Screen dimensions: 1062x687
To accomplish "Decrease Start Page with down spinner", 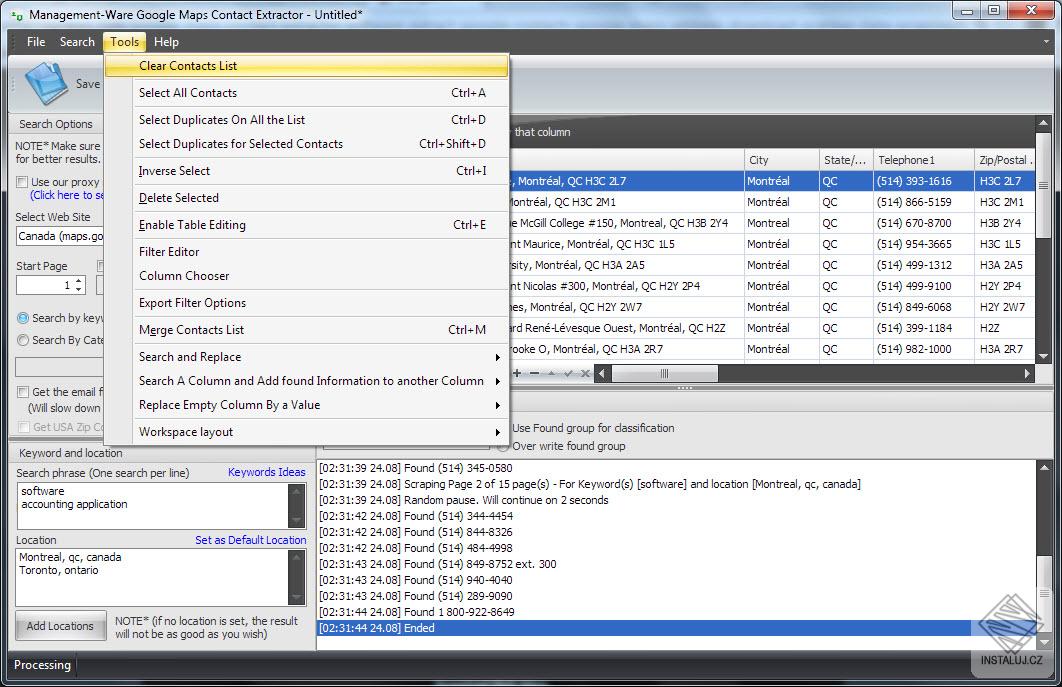I will [x=79, y=289].
